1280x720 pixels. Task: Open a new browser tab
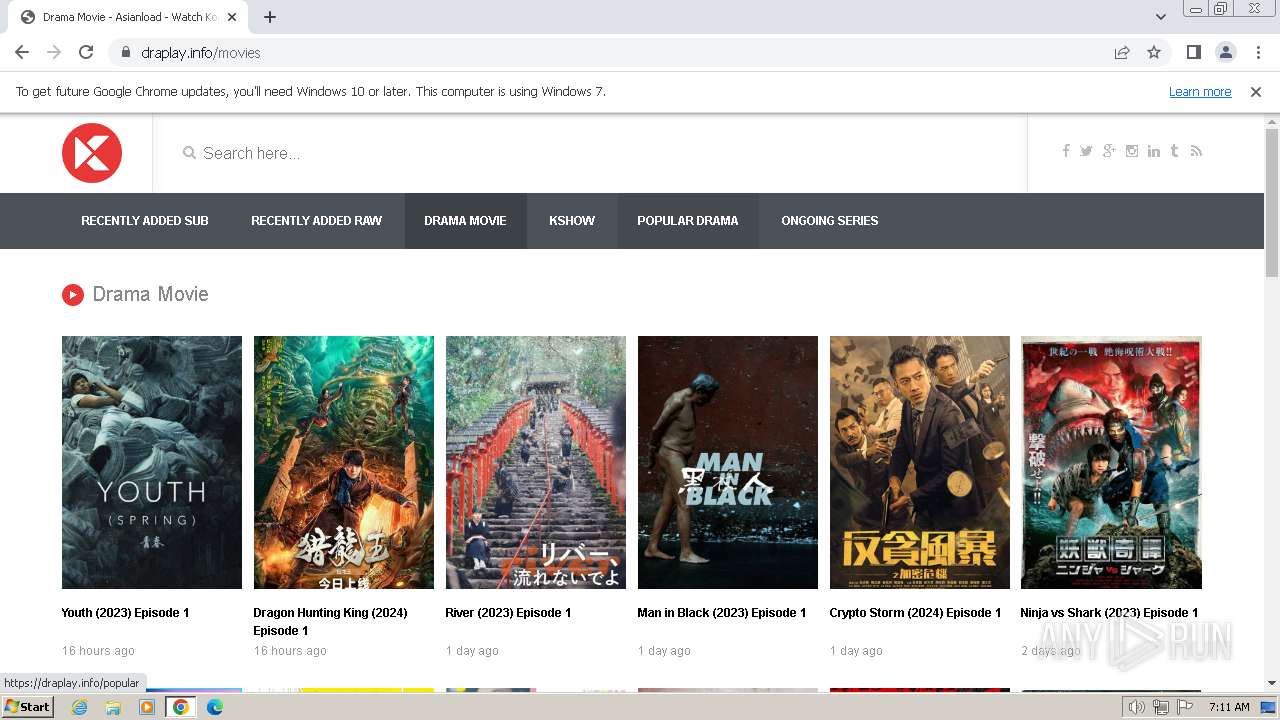pyautogui.click(x=270, y=17)
